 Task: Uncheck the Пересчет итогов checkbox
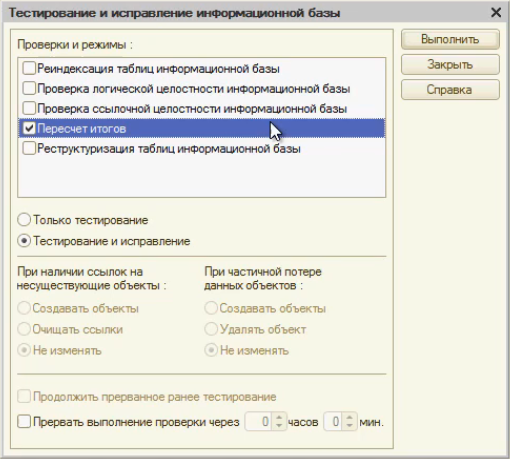[29, 128]
